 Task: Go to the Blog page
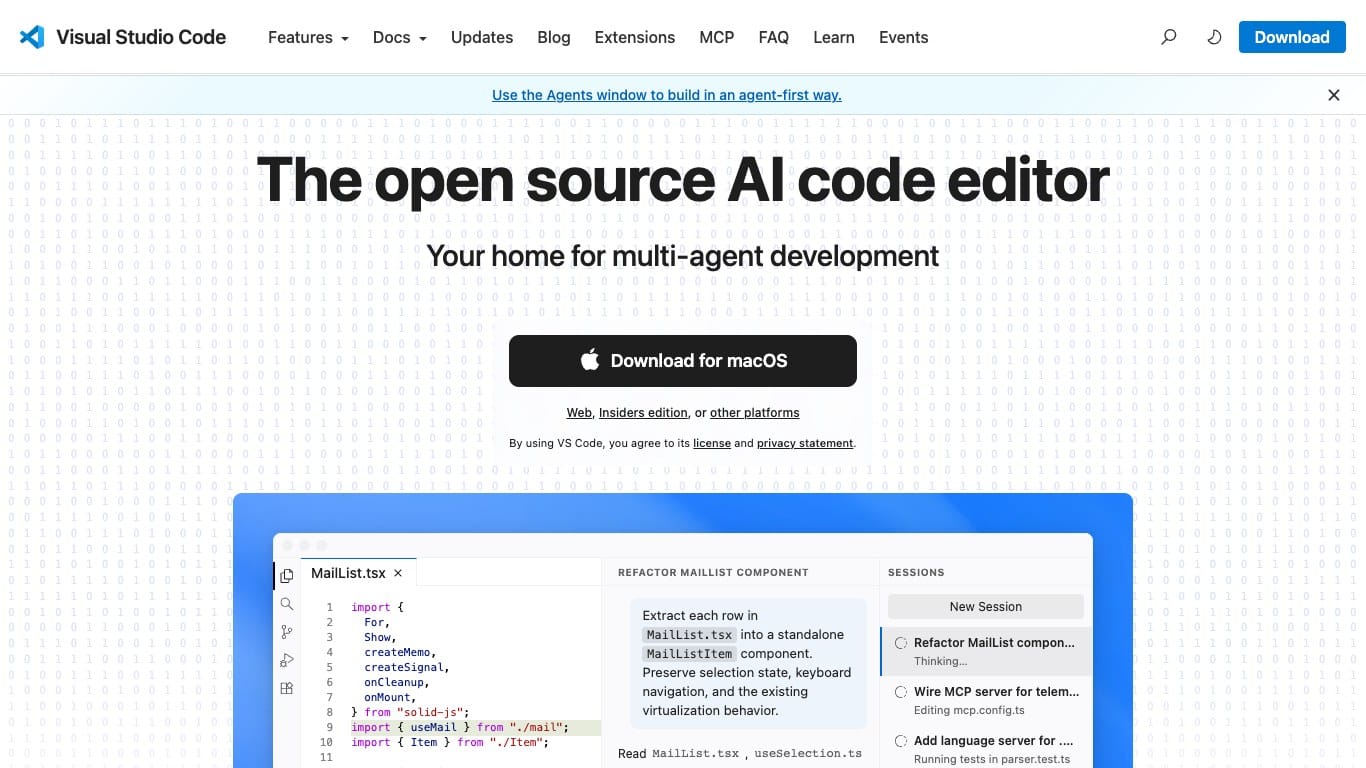point(554,37)
